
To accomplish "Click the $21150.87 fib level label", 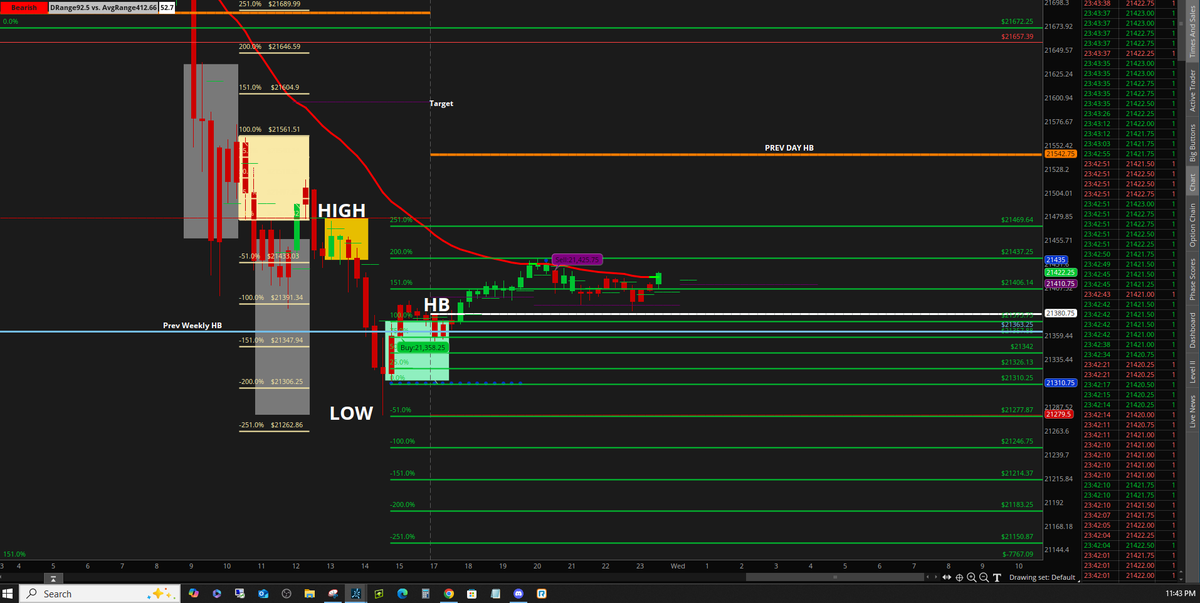I will click(x=1017, y=537).
